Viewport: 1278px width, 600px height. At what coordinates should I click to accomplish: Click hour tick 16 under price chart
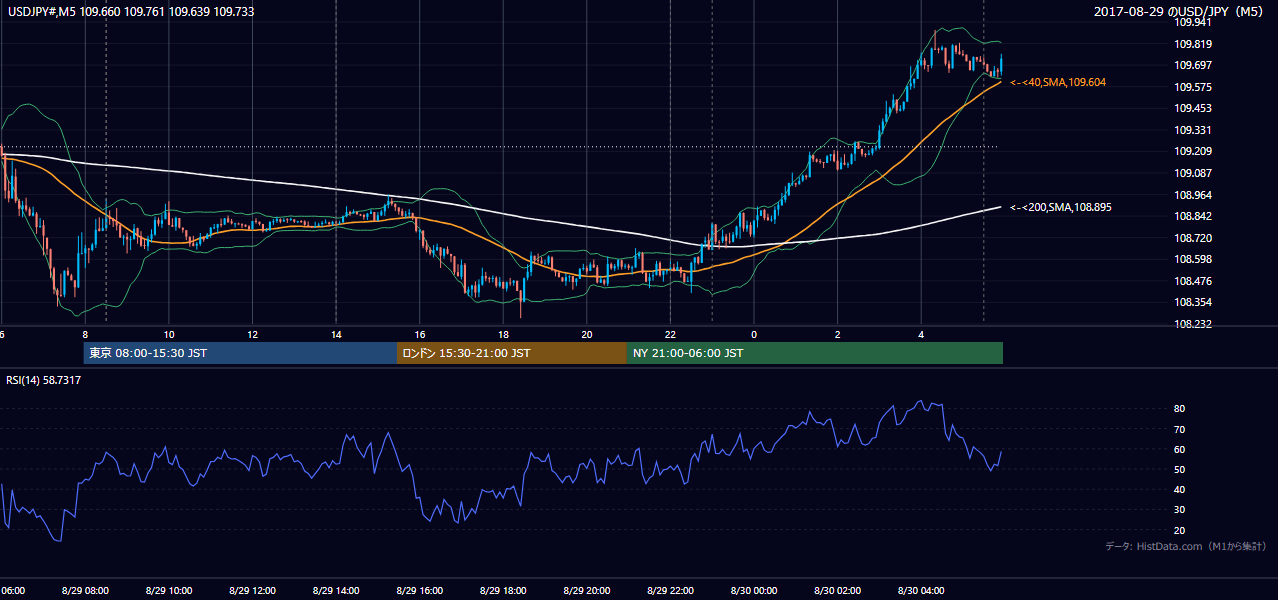coord(420,334)
